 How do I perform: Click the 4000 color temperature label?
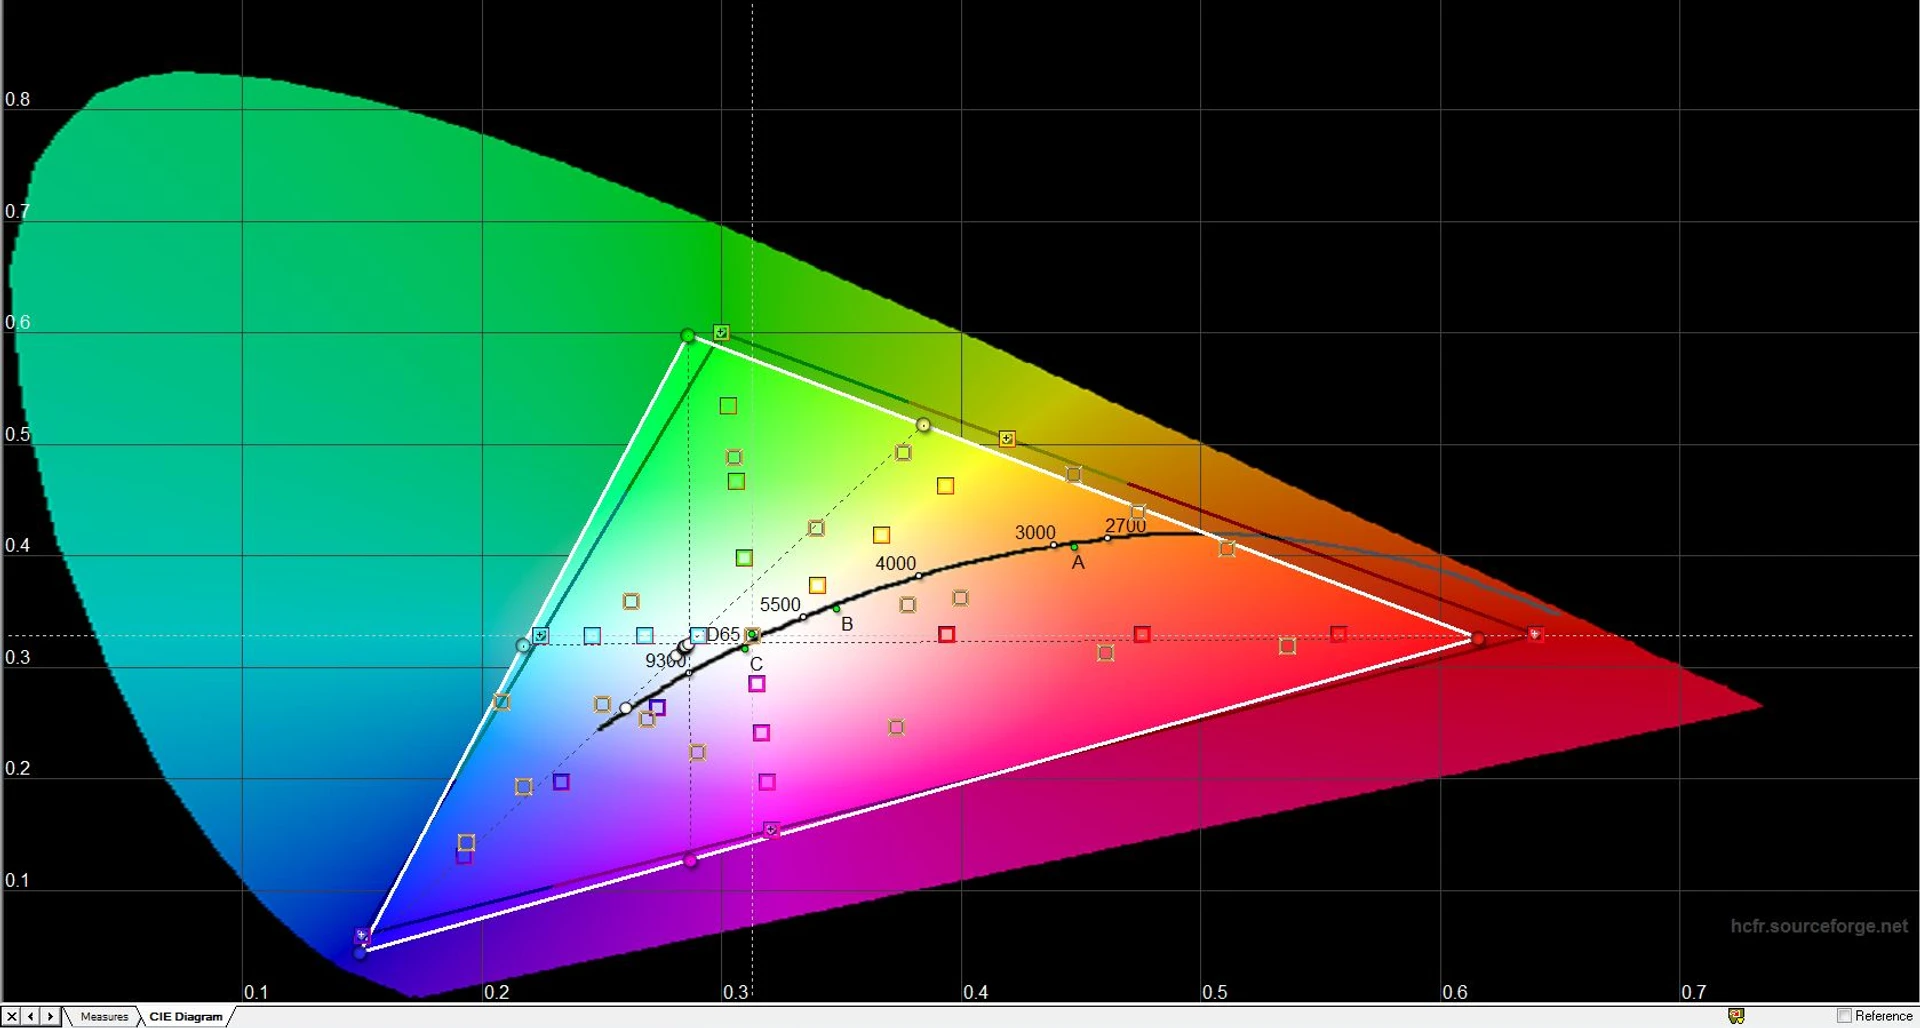coord(895,563)
